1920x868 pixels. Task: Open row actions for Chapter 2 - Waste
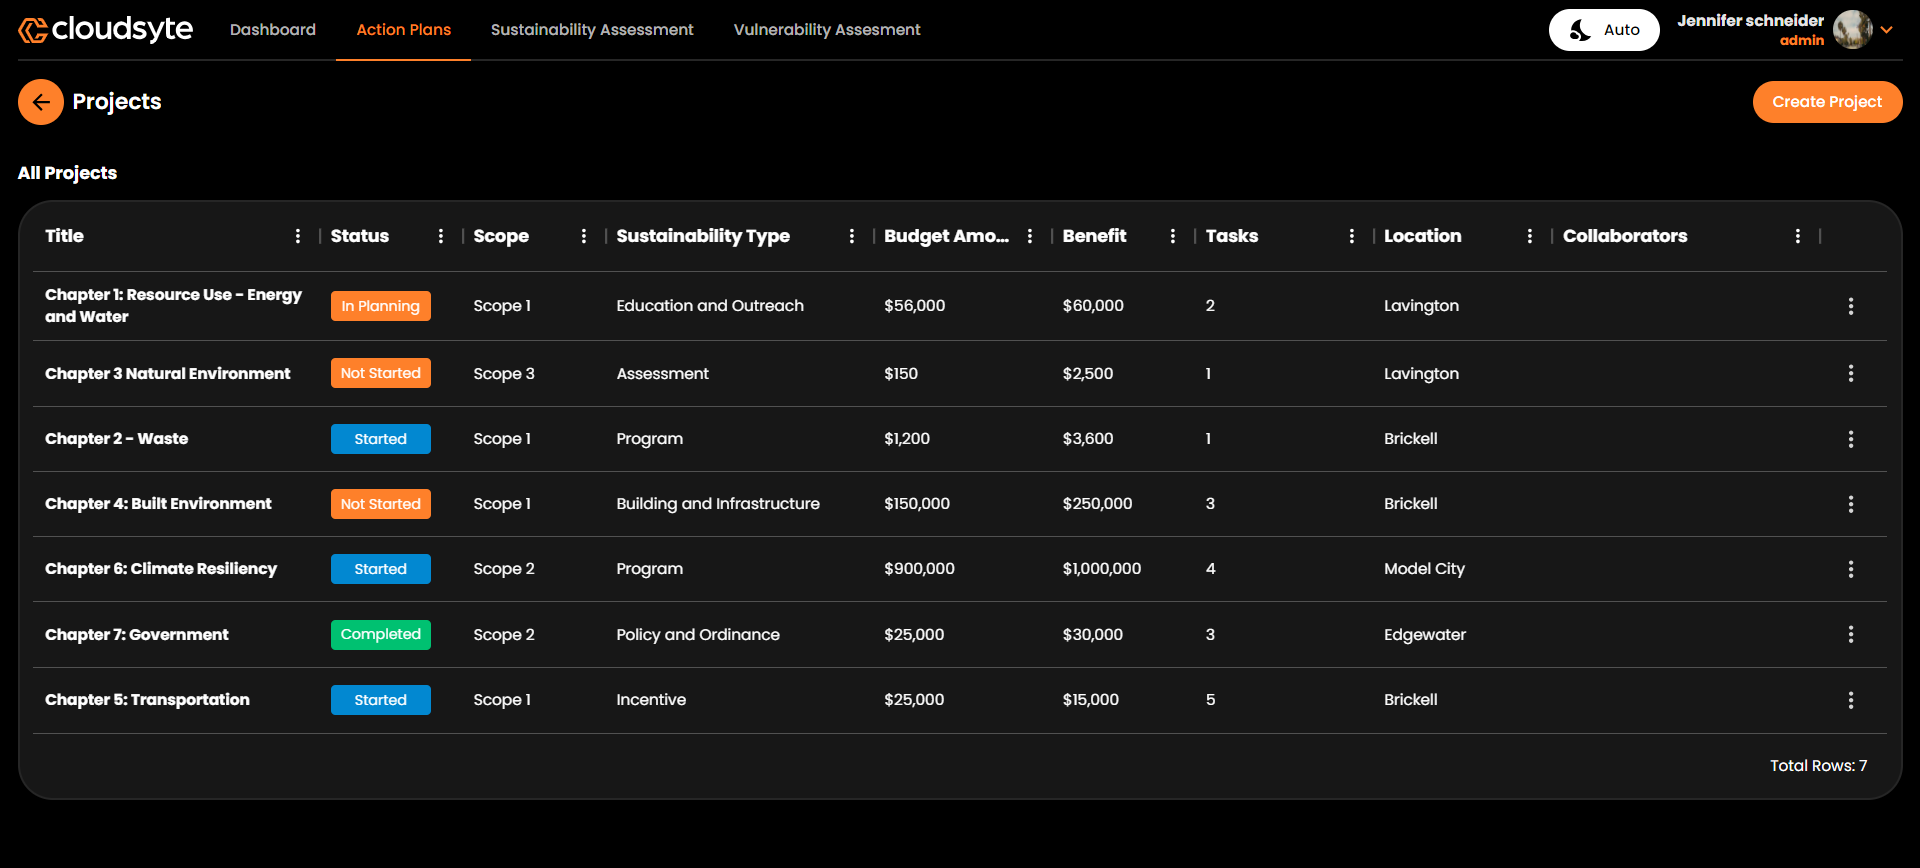coord(1850,439)
